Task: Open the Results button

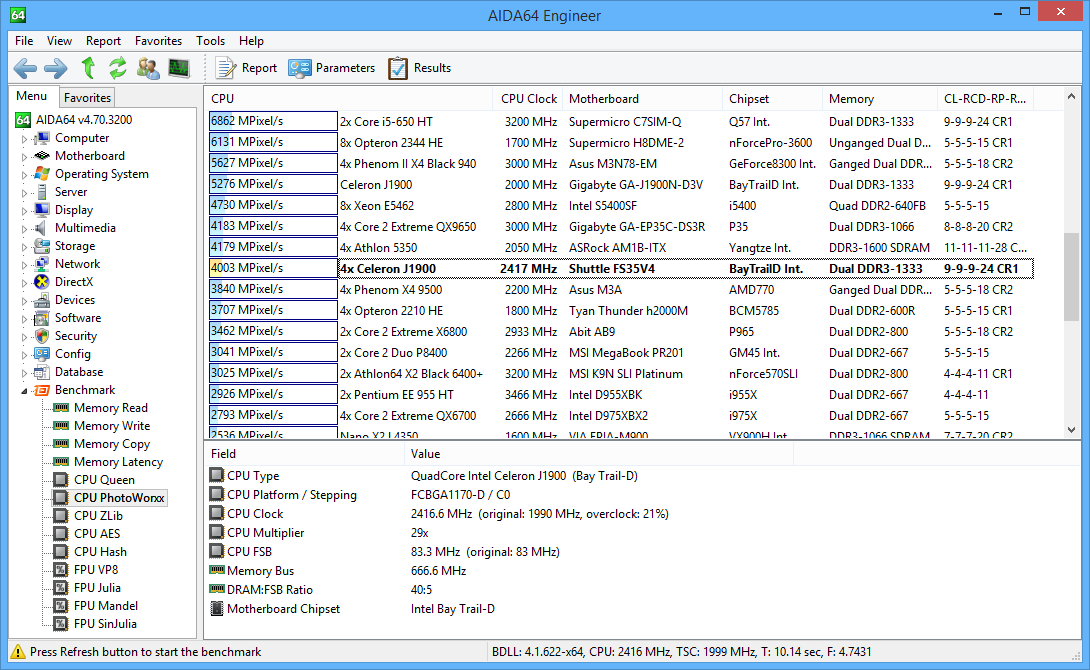Action: pos(419,68)
